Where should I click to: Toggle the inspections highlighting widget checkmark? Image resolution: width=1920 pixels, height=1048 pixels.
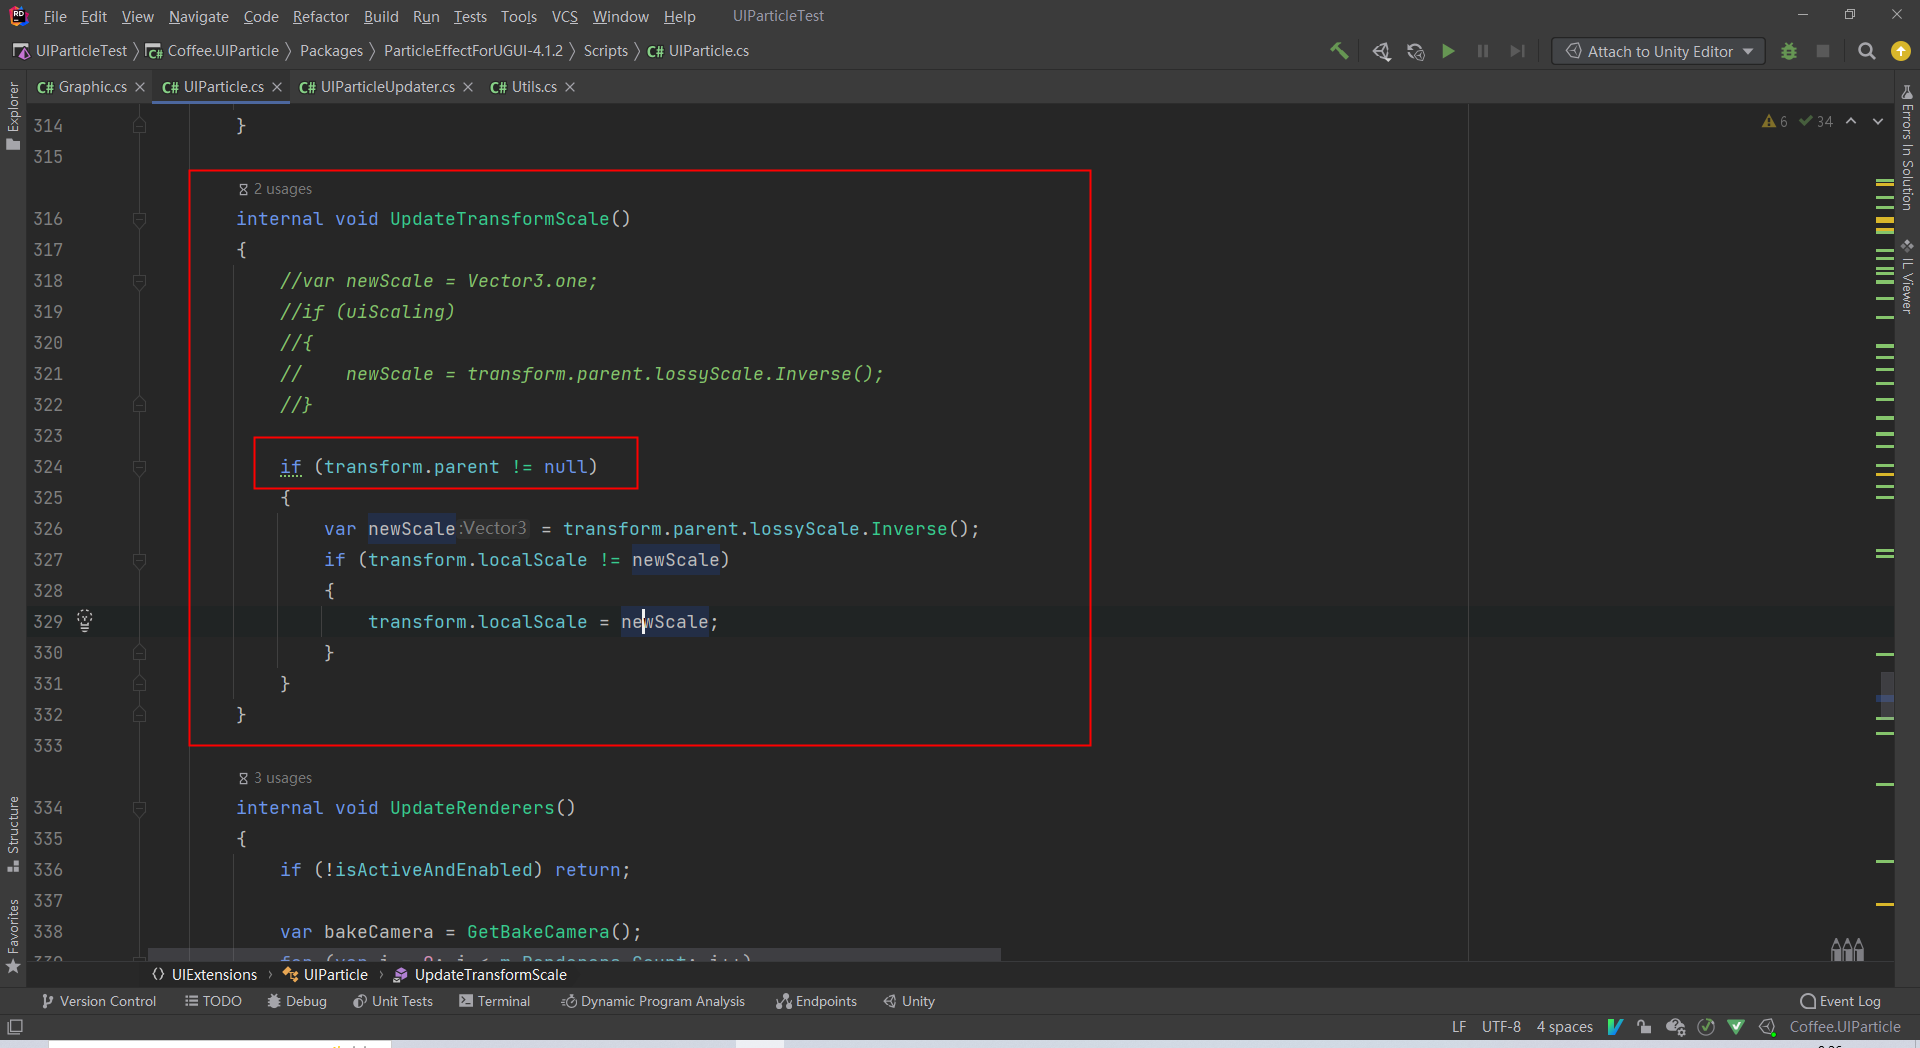pos(1705,1027)
